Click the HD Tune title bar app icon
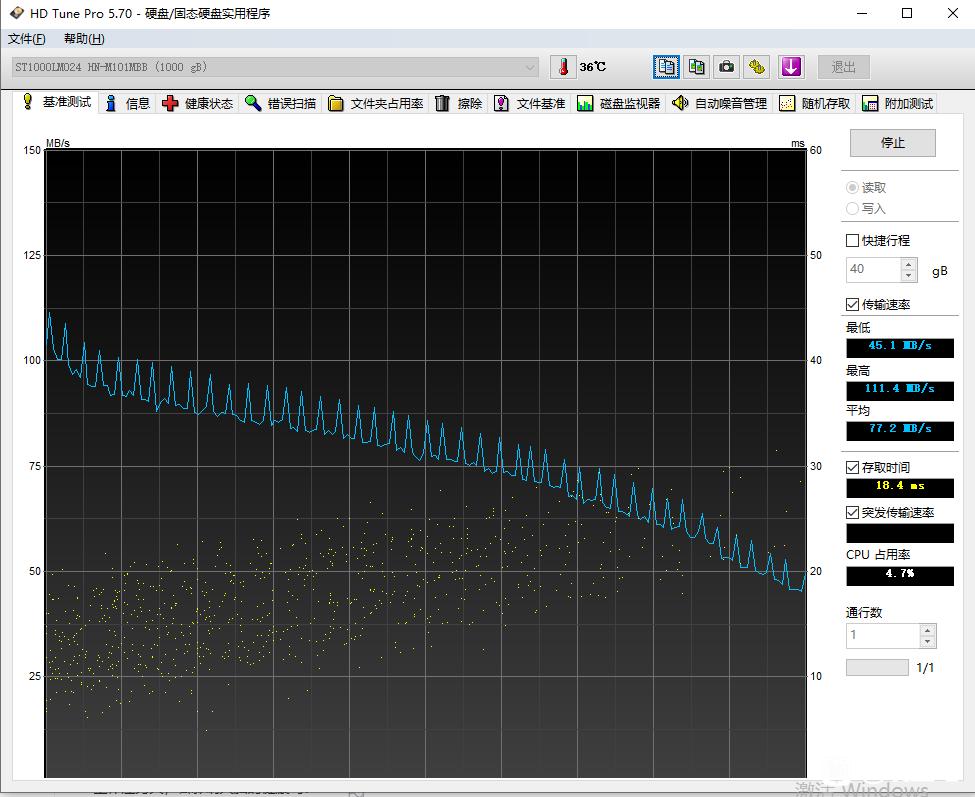 [x=17, y=12]
